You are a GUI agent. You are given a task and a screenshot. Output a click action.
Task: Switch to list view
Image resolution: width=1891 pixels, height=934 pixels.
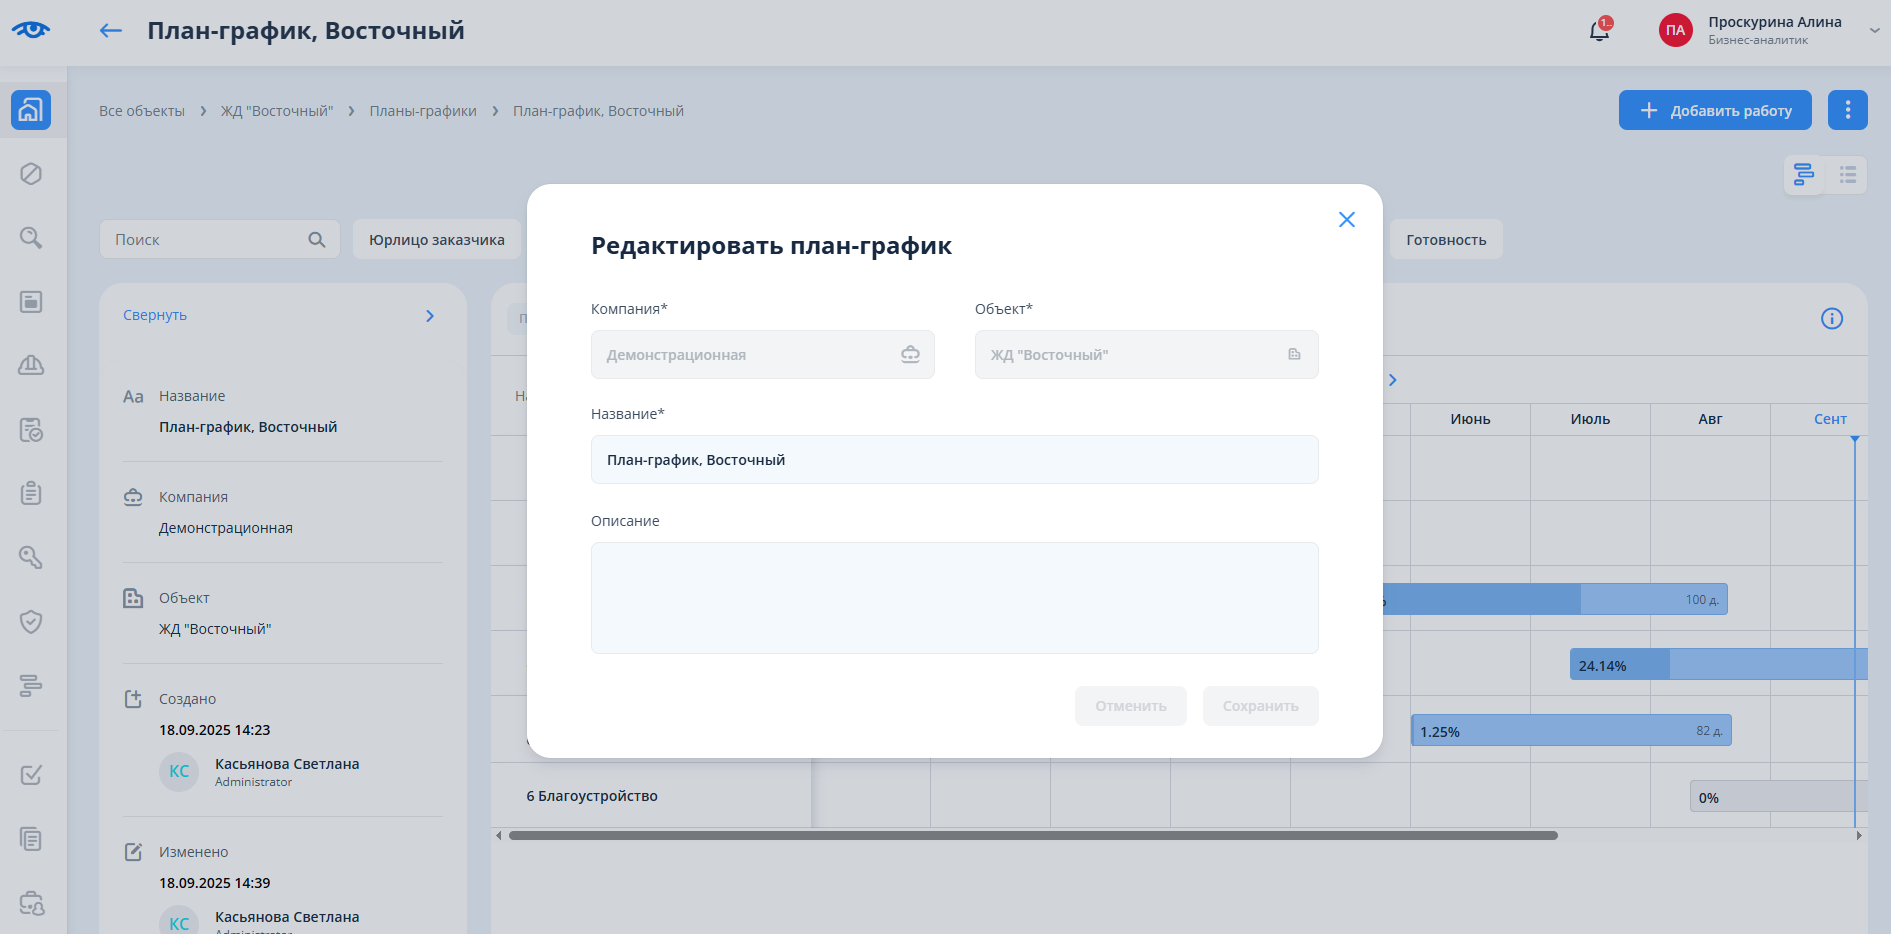1847,175
